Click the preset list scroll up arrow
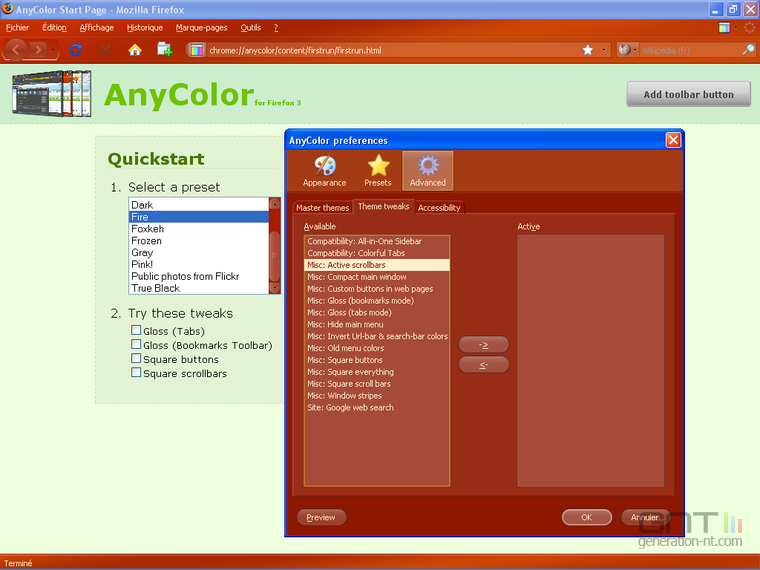The image size is (760, 570). [274, 204]
